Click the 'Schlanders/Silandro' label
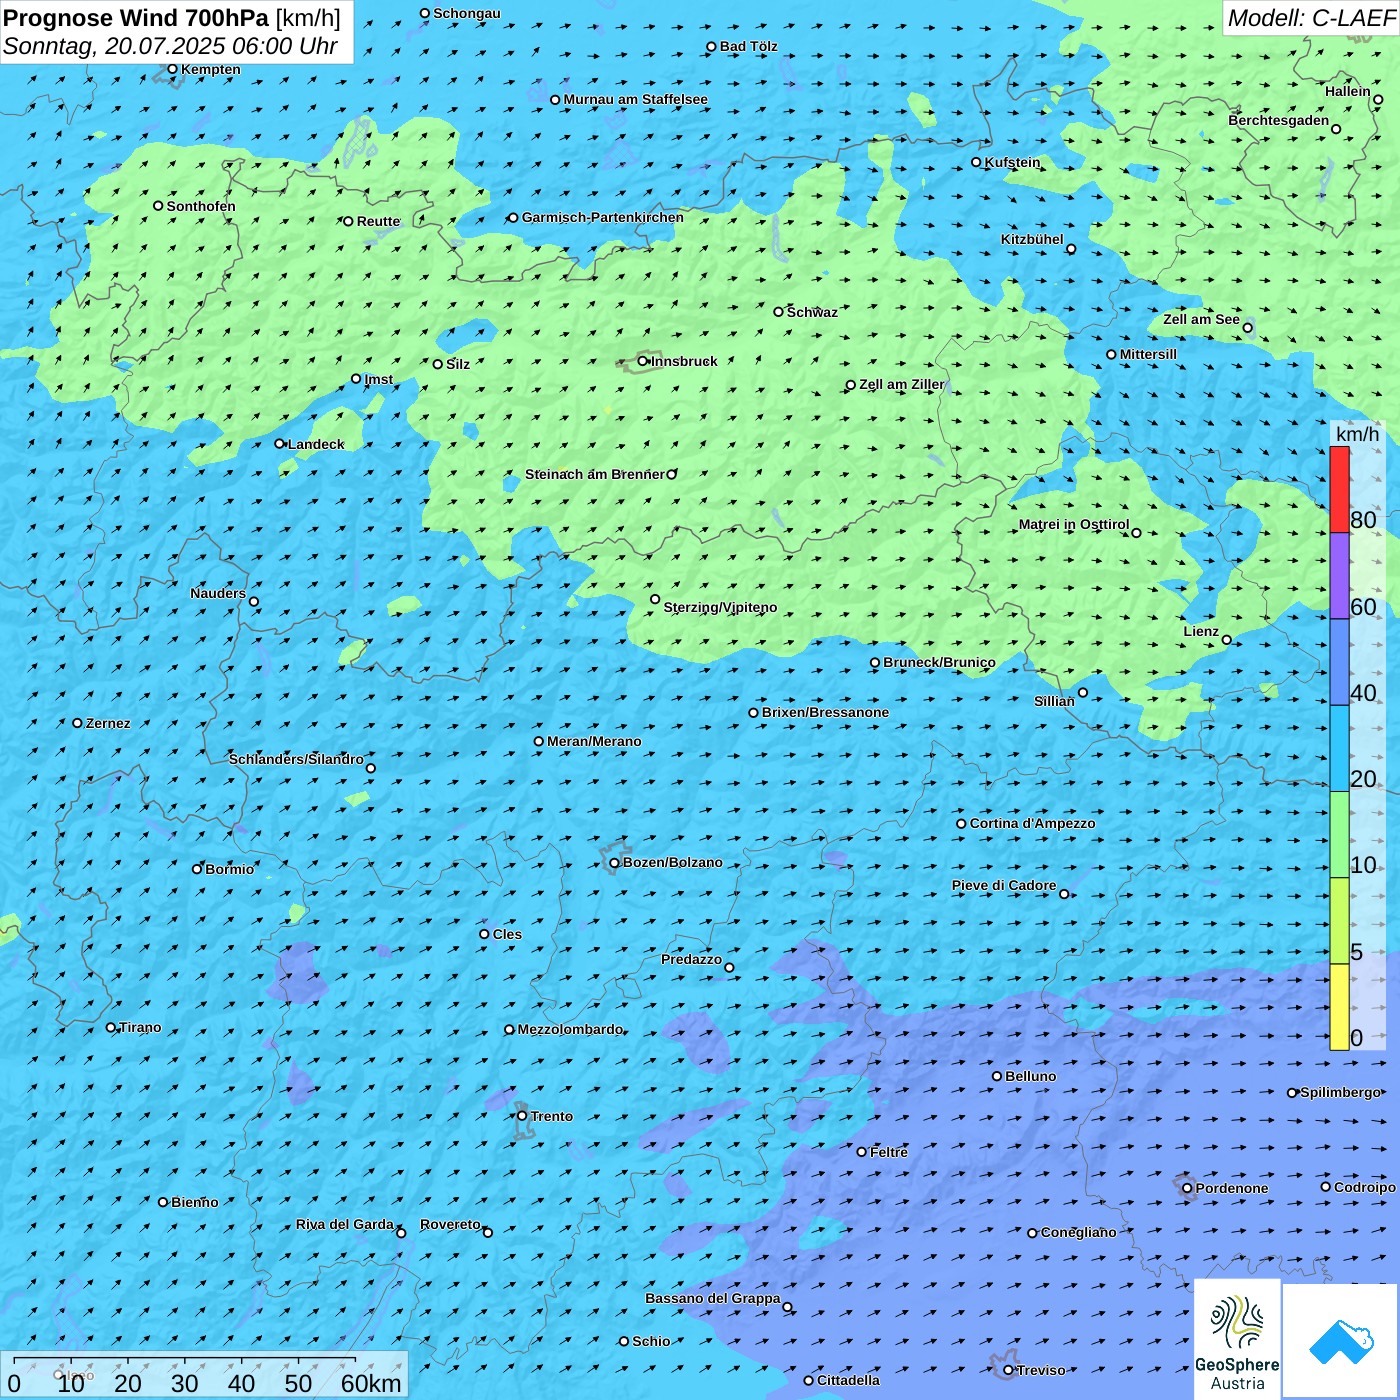Viewport: 1400px width, 1400px height. 296,759
